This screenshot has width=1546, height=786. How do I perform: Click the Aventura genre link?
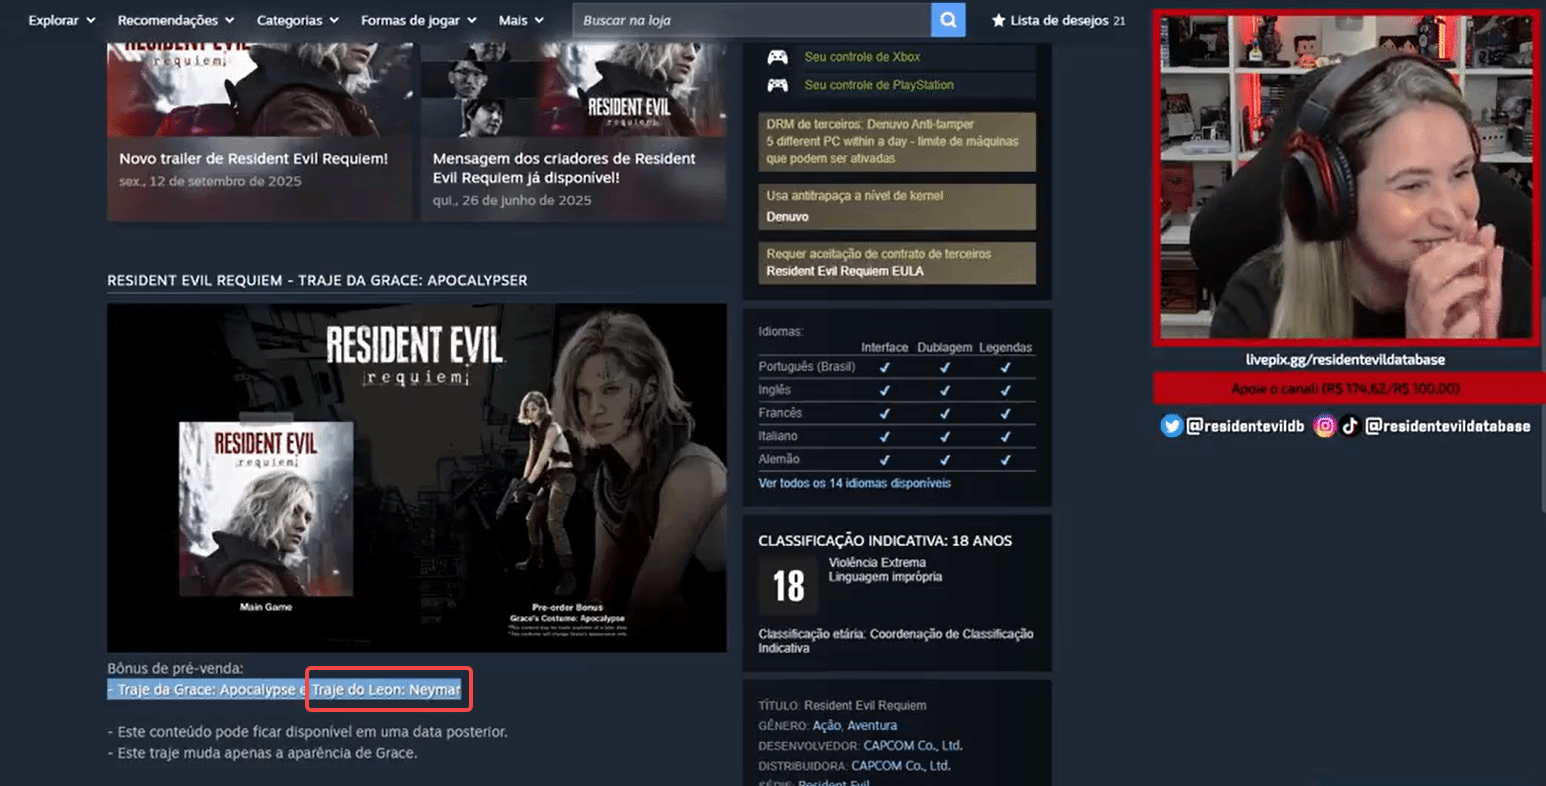872,726
